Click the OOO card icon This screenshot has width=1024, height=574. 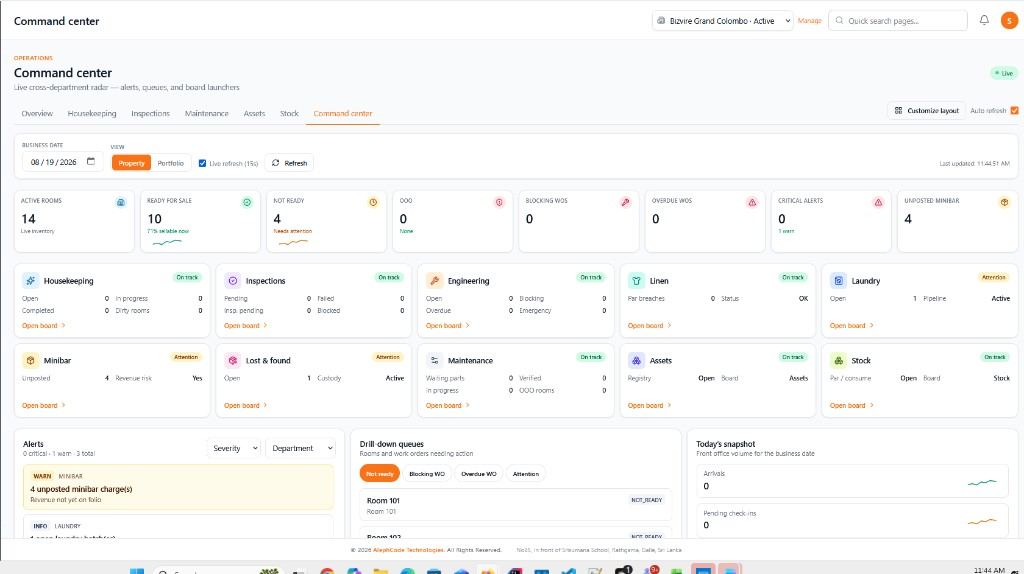[x=499, y=202]
